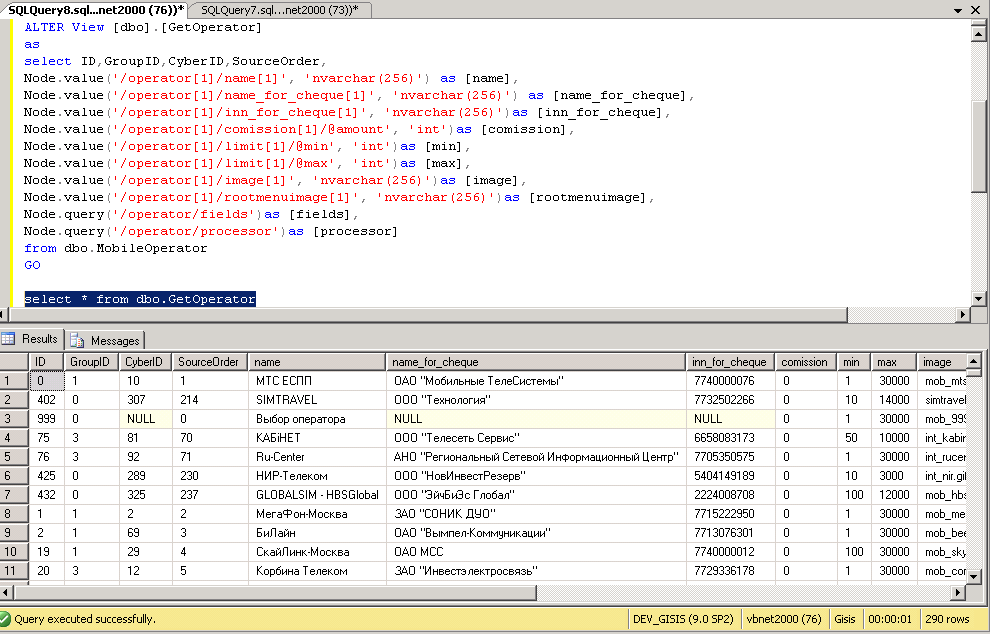Select the inn_for_cheque column header

tap(730, 362)
